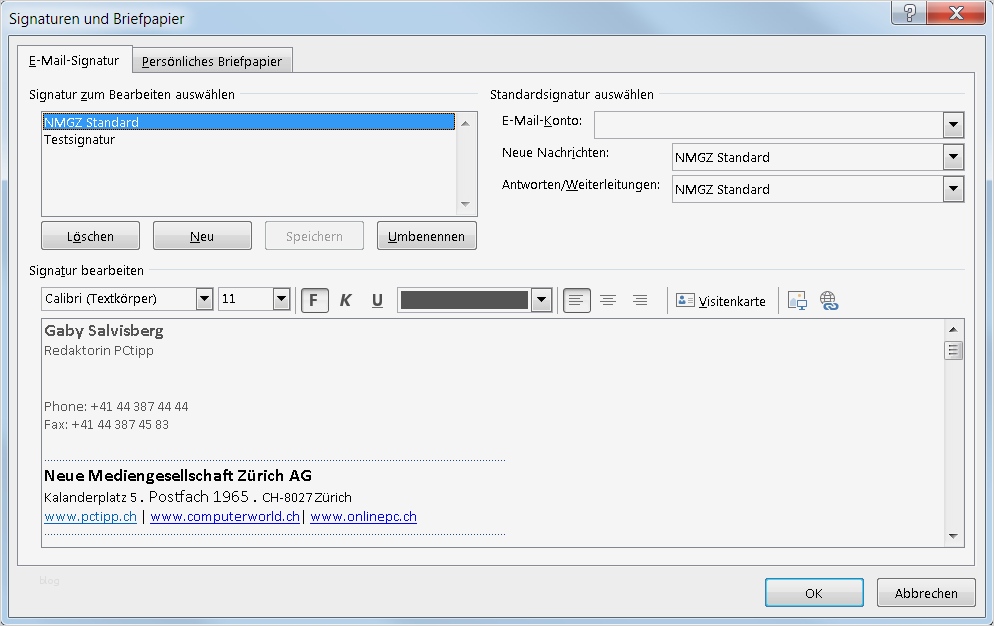994x626 pixels.
Task: Open the Calibri font family dropdown
Action: (x=204, y=299)
